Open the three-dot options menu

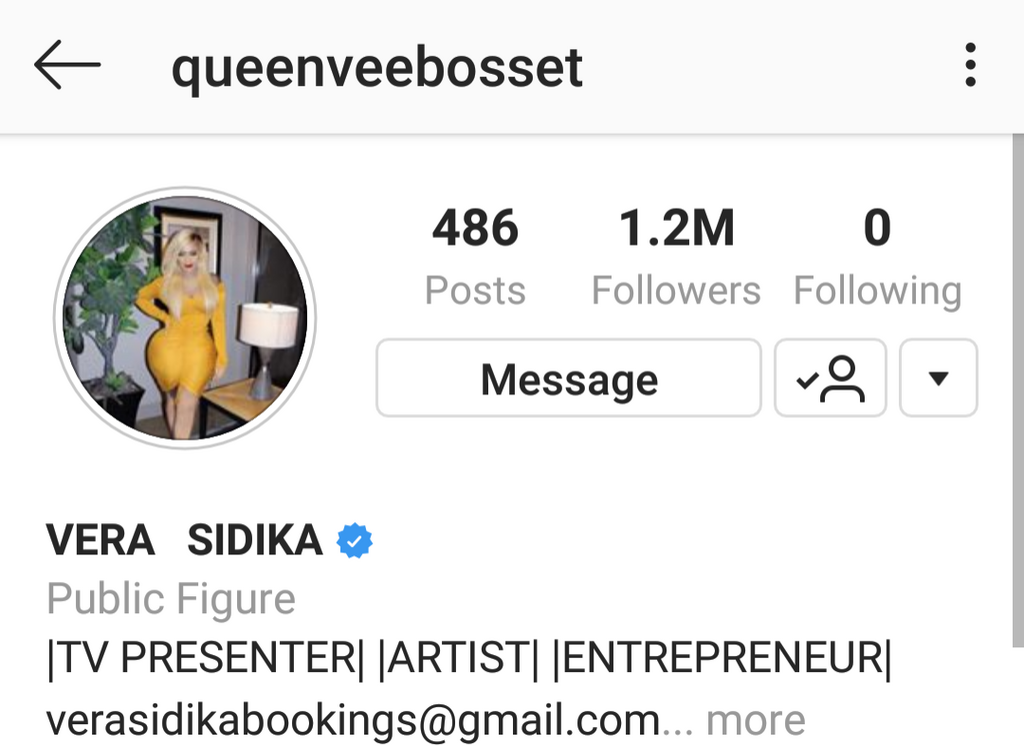pos(970,65)
